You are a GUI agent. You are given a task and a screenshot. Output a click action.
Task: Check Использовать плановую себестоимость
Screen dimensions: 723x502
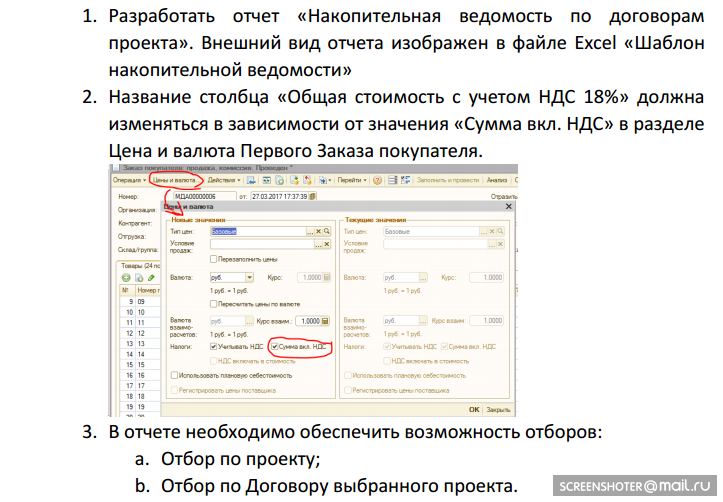click(176, 375)
